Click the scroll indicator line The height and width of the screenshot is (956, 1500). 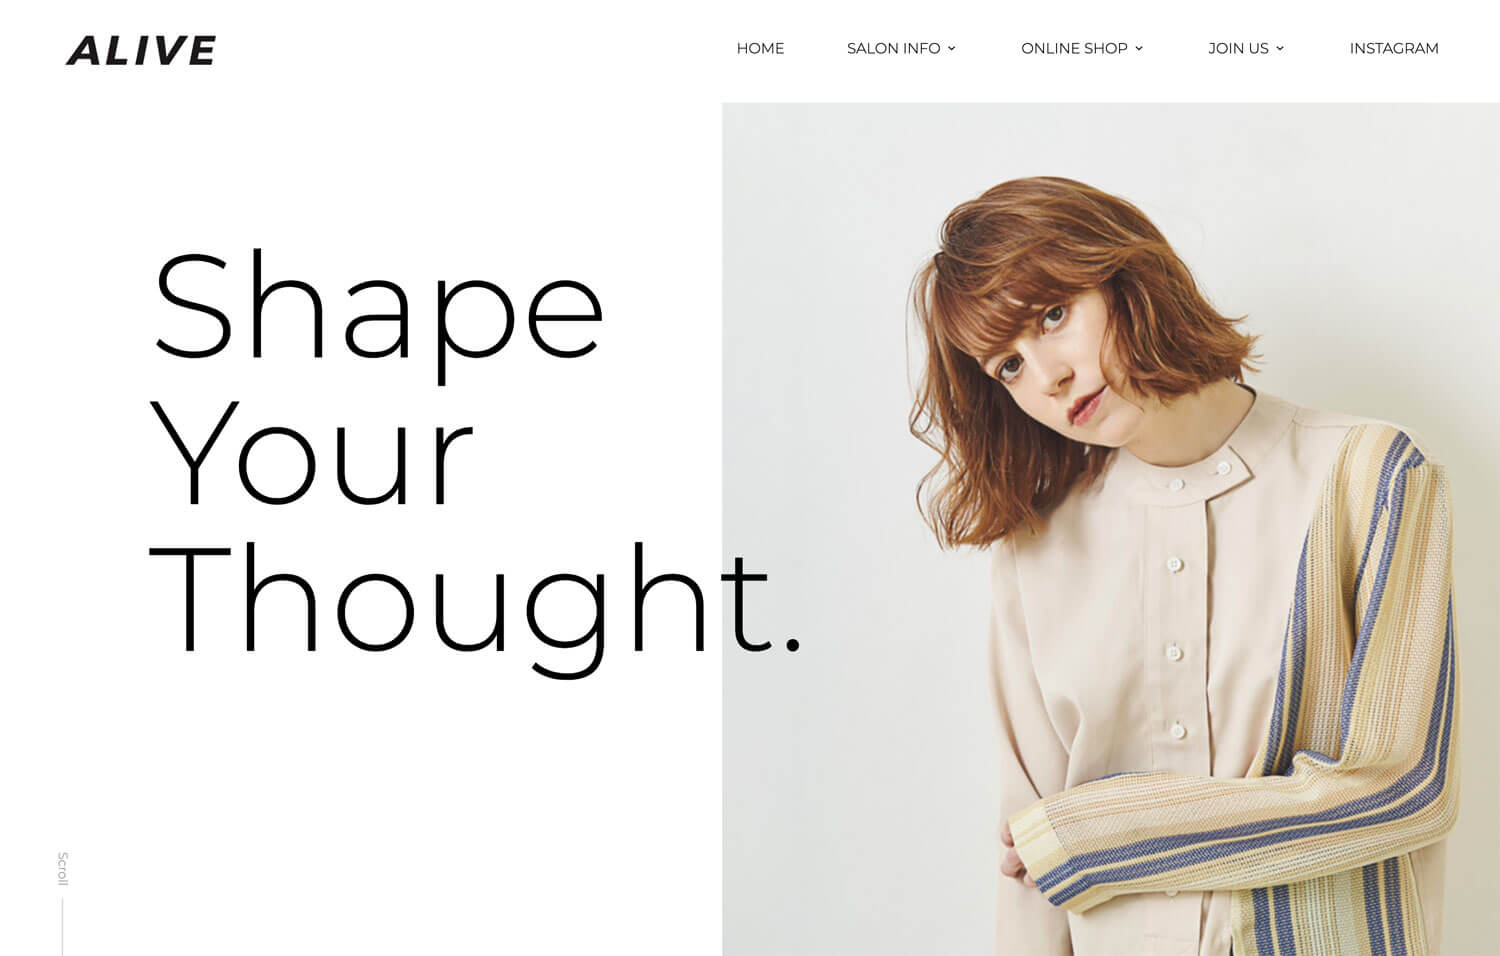(62, 927)
